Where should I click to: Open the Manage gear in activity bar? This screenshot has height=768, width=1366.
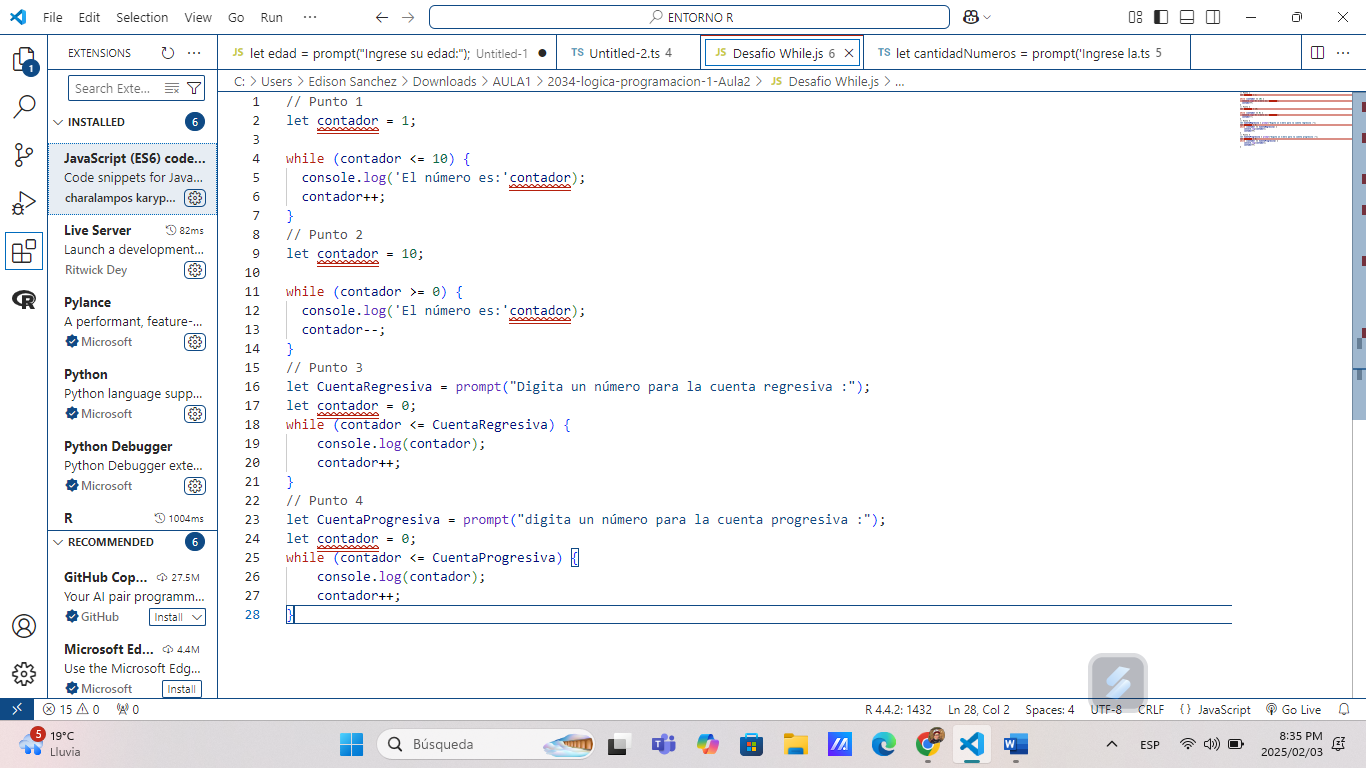click(x=24, y=674)
